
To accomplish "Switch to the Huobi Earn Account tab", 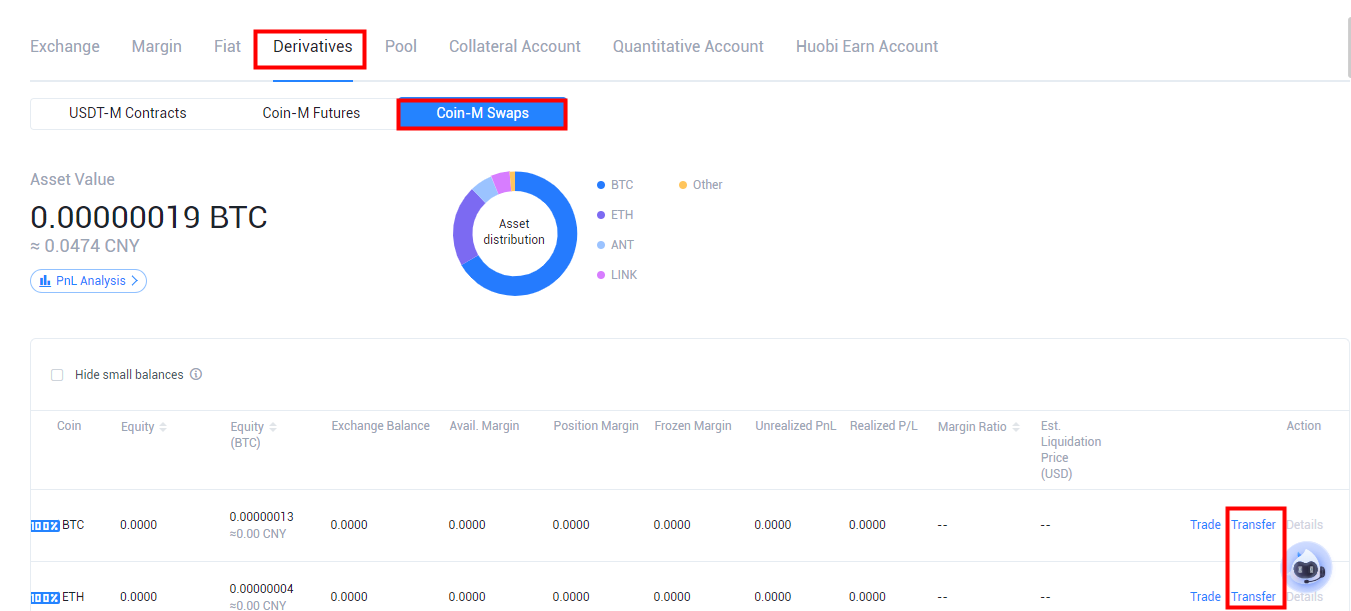I will [x=867, y=47].
